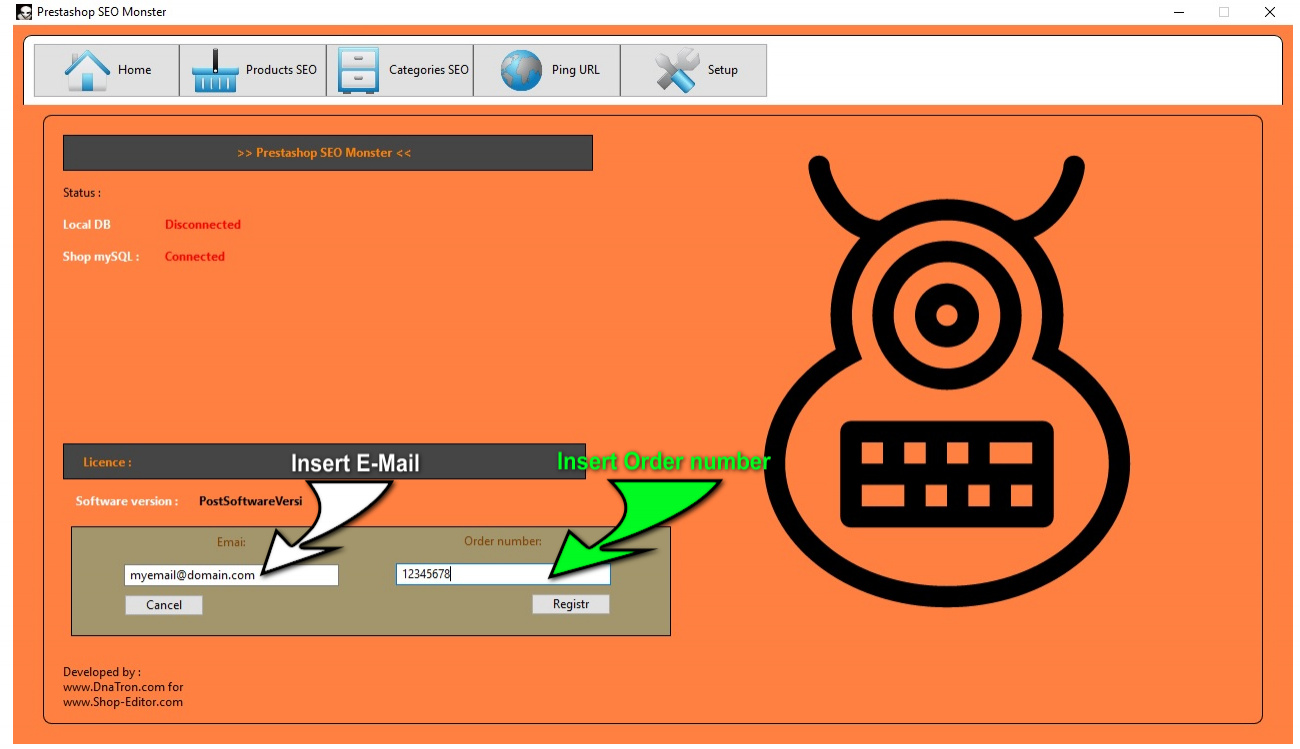Viewport: 1300px width, 749px height.
Task: Switch to Products SEO tab label
Action: 281,70
